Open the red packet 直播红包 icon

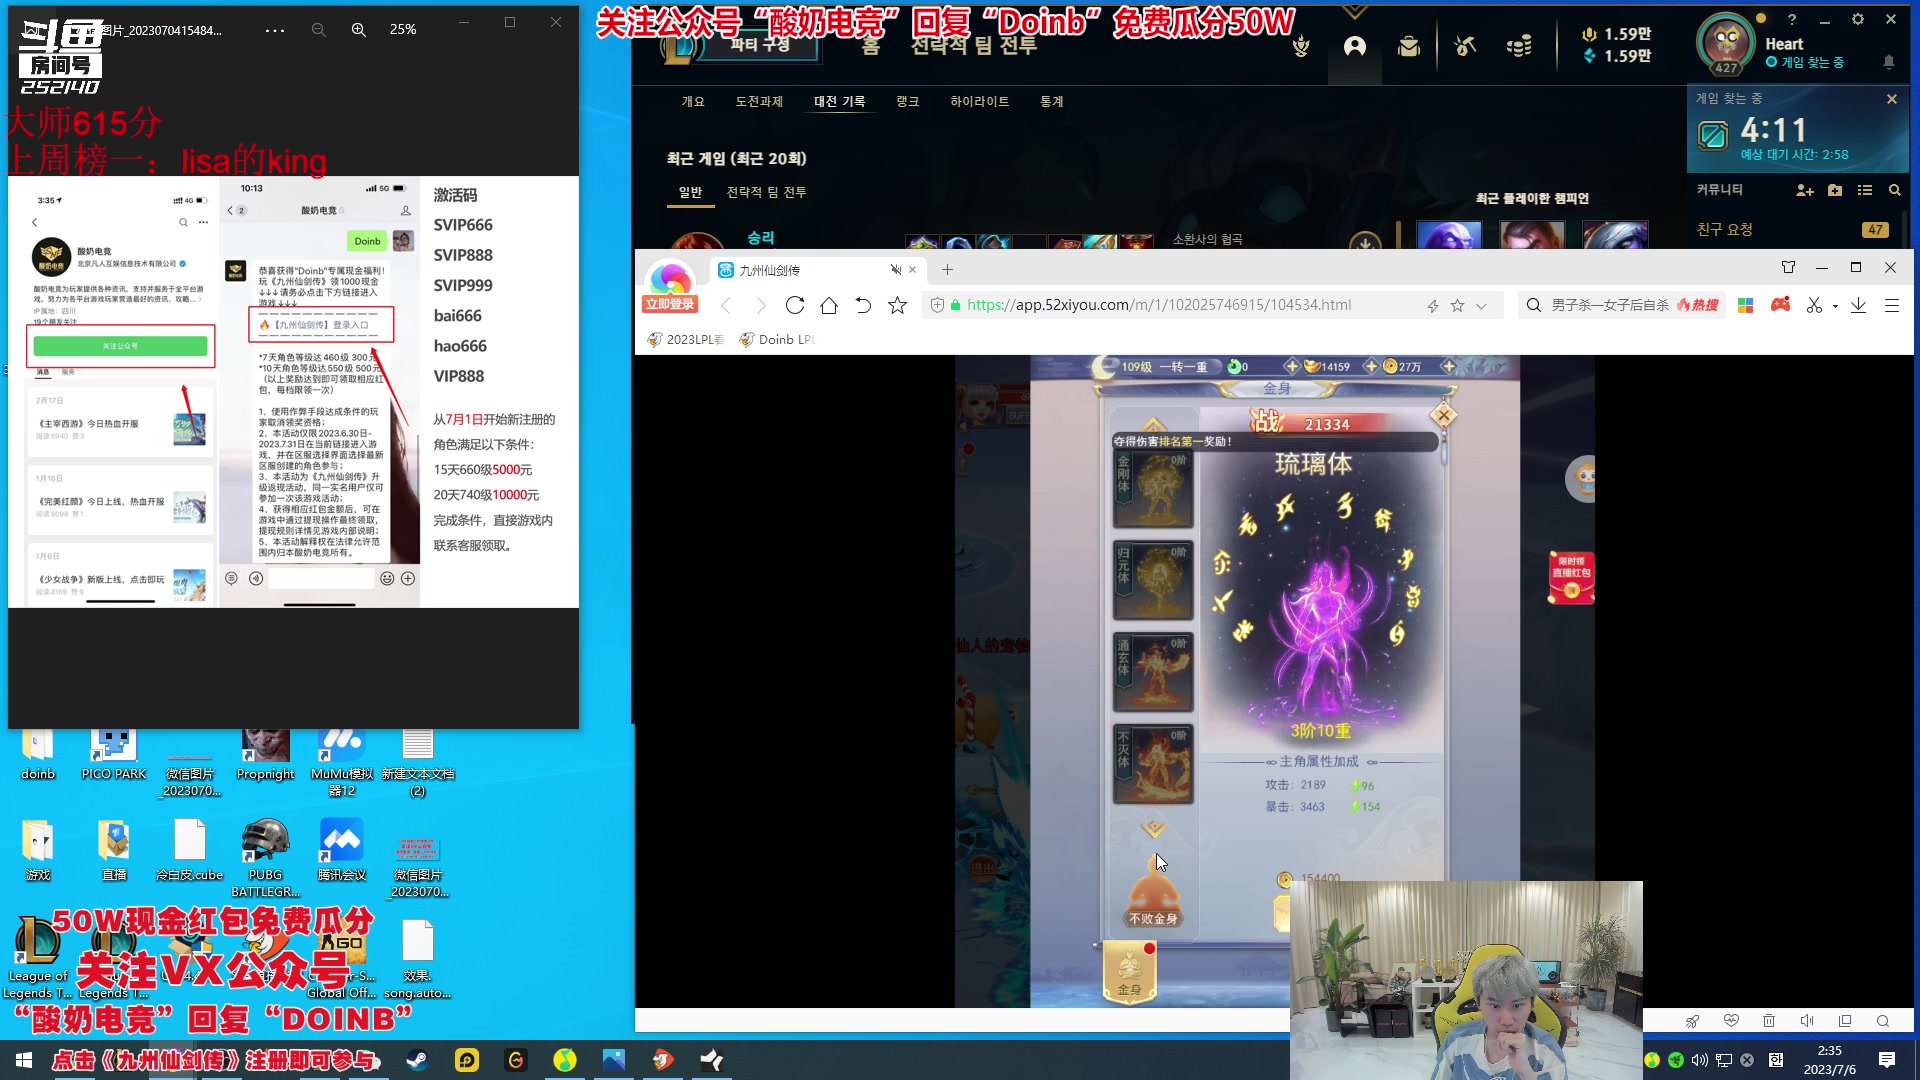1571,577
